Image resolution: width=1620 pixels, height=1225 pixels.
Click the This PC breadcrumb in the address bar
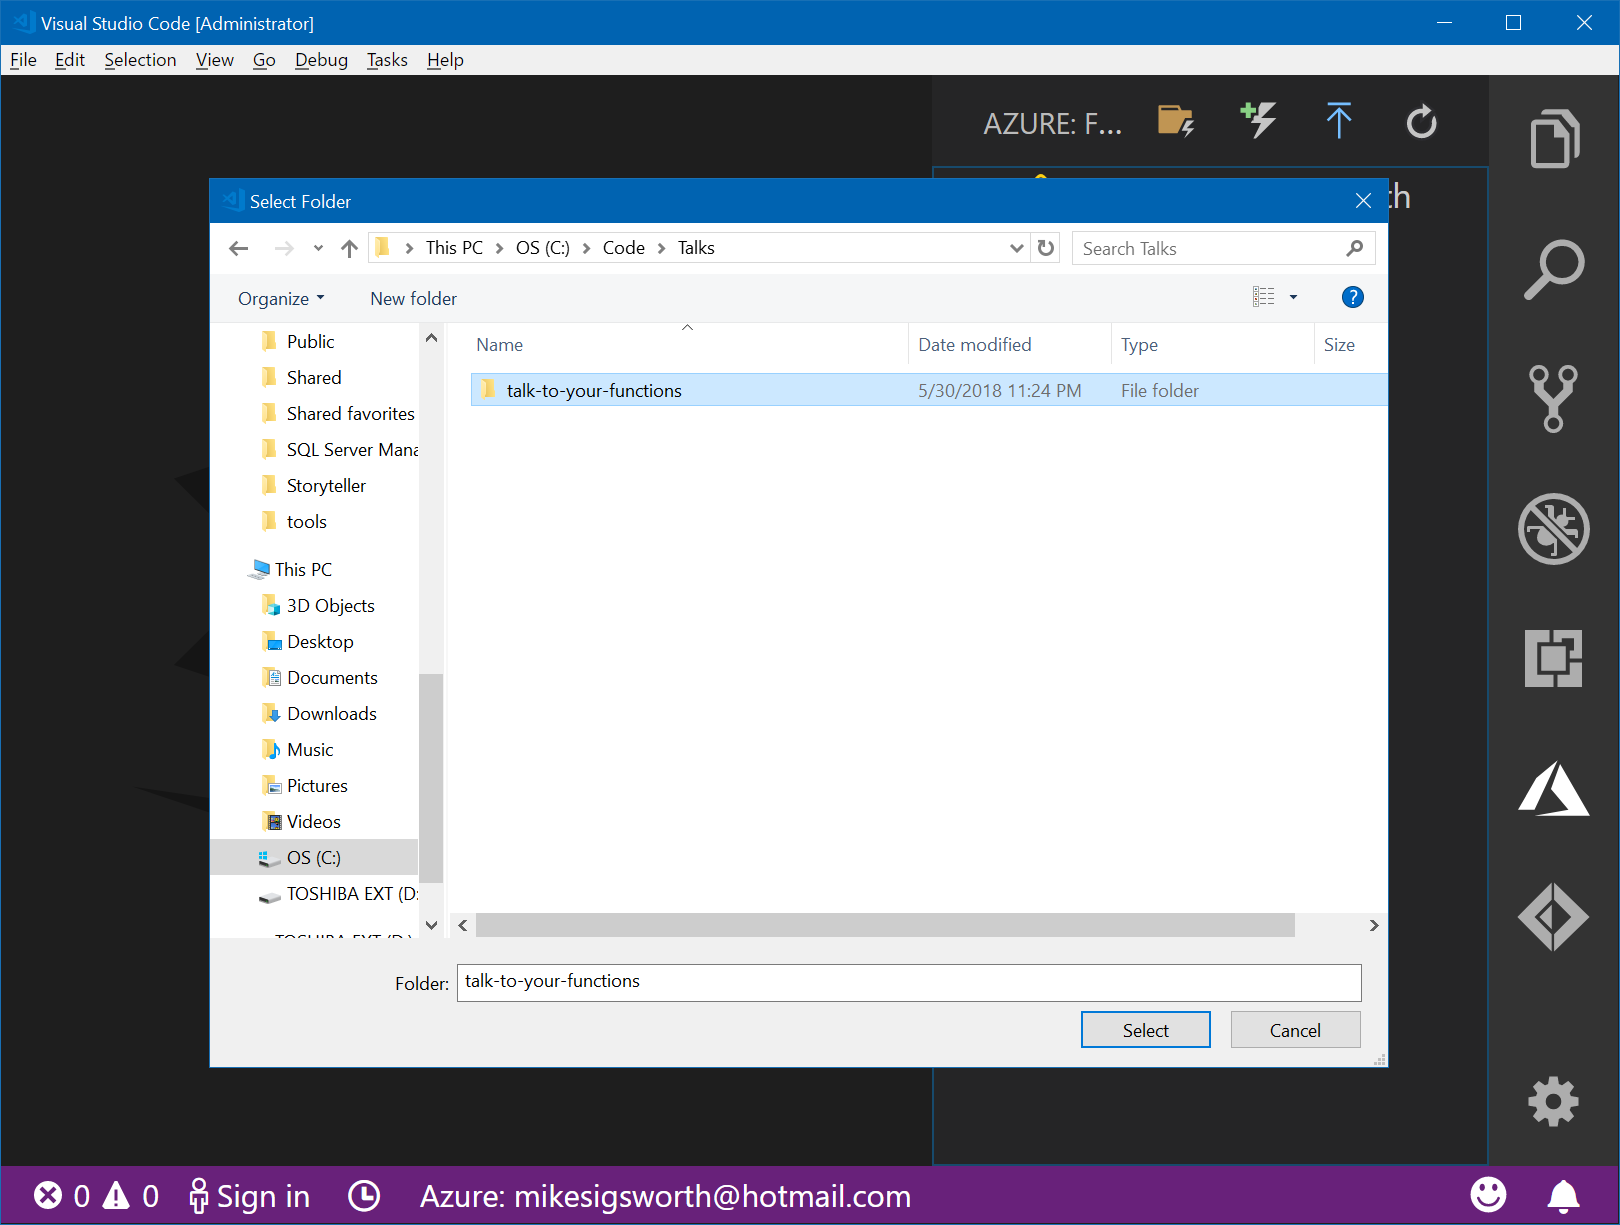tap(454, 248)
